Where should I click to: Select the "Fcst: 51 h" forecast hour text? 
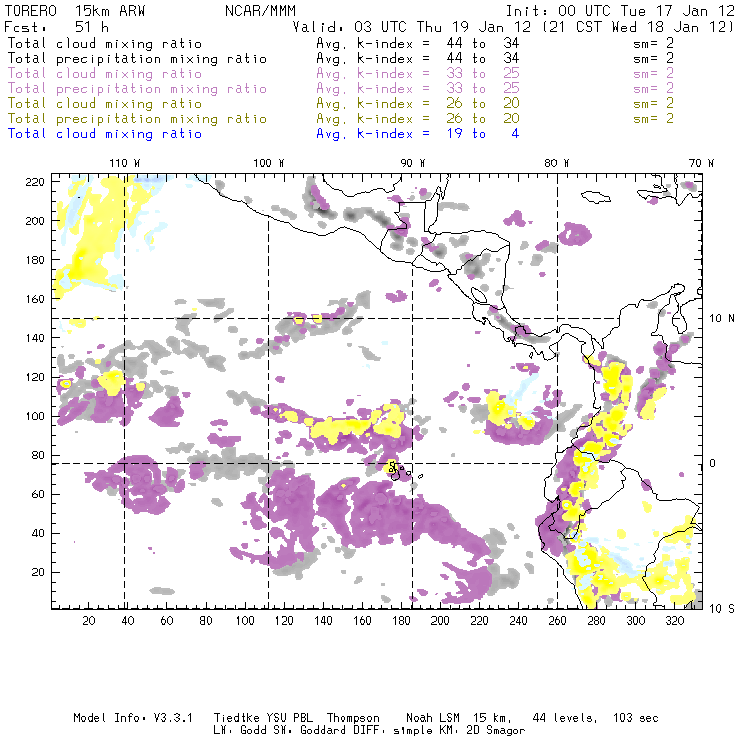[56, 27]
